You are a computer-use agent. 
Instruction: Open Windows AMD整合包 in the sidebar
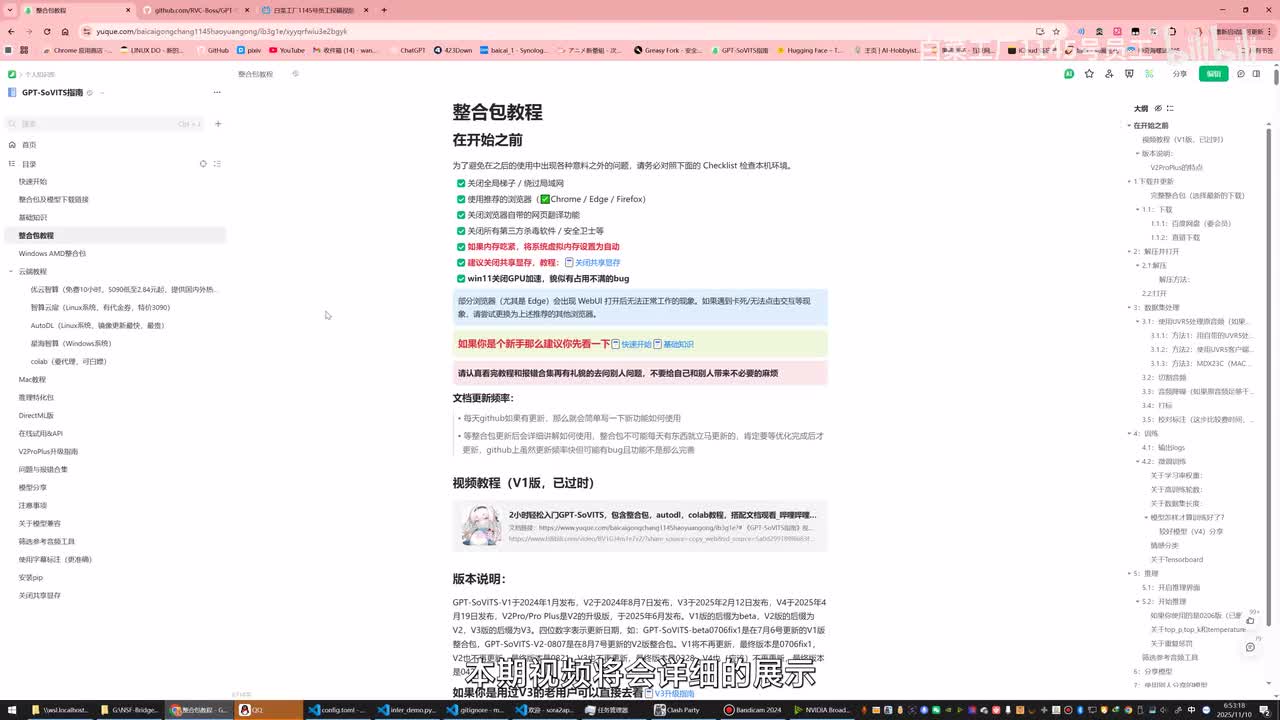click(x=52, y=253)
